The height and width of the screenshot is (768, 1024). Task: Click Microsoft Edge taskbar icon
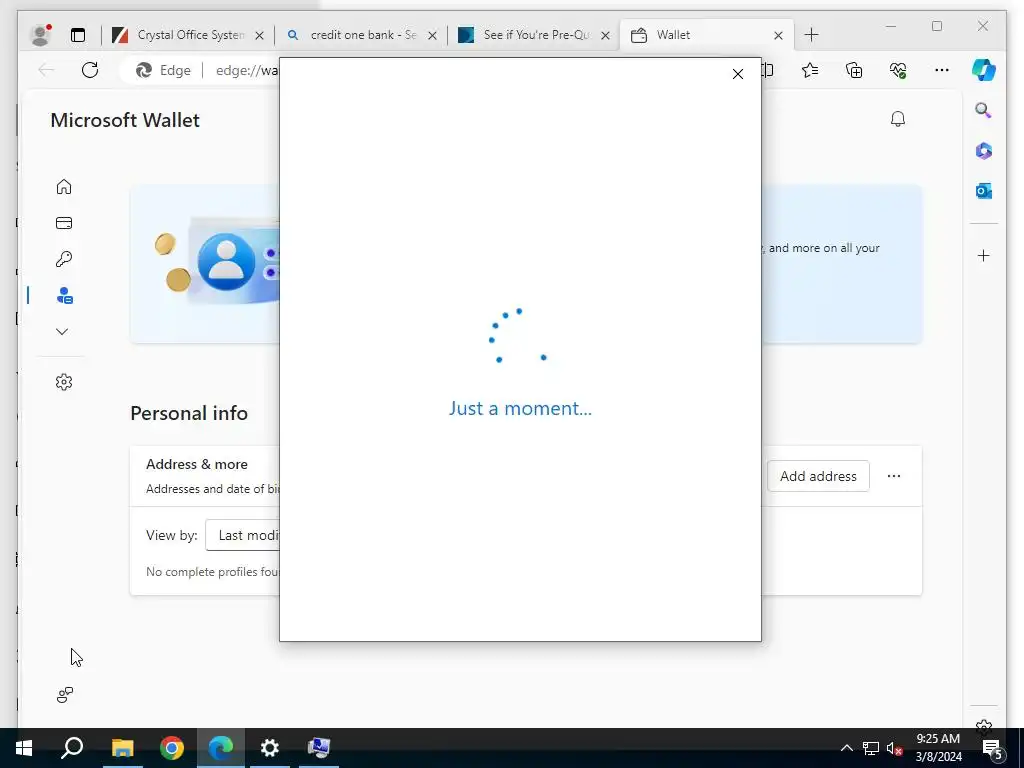coord(221,748)
